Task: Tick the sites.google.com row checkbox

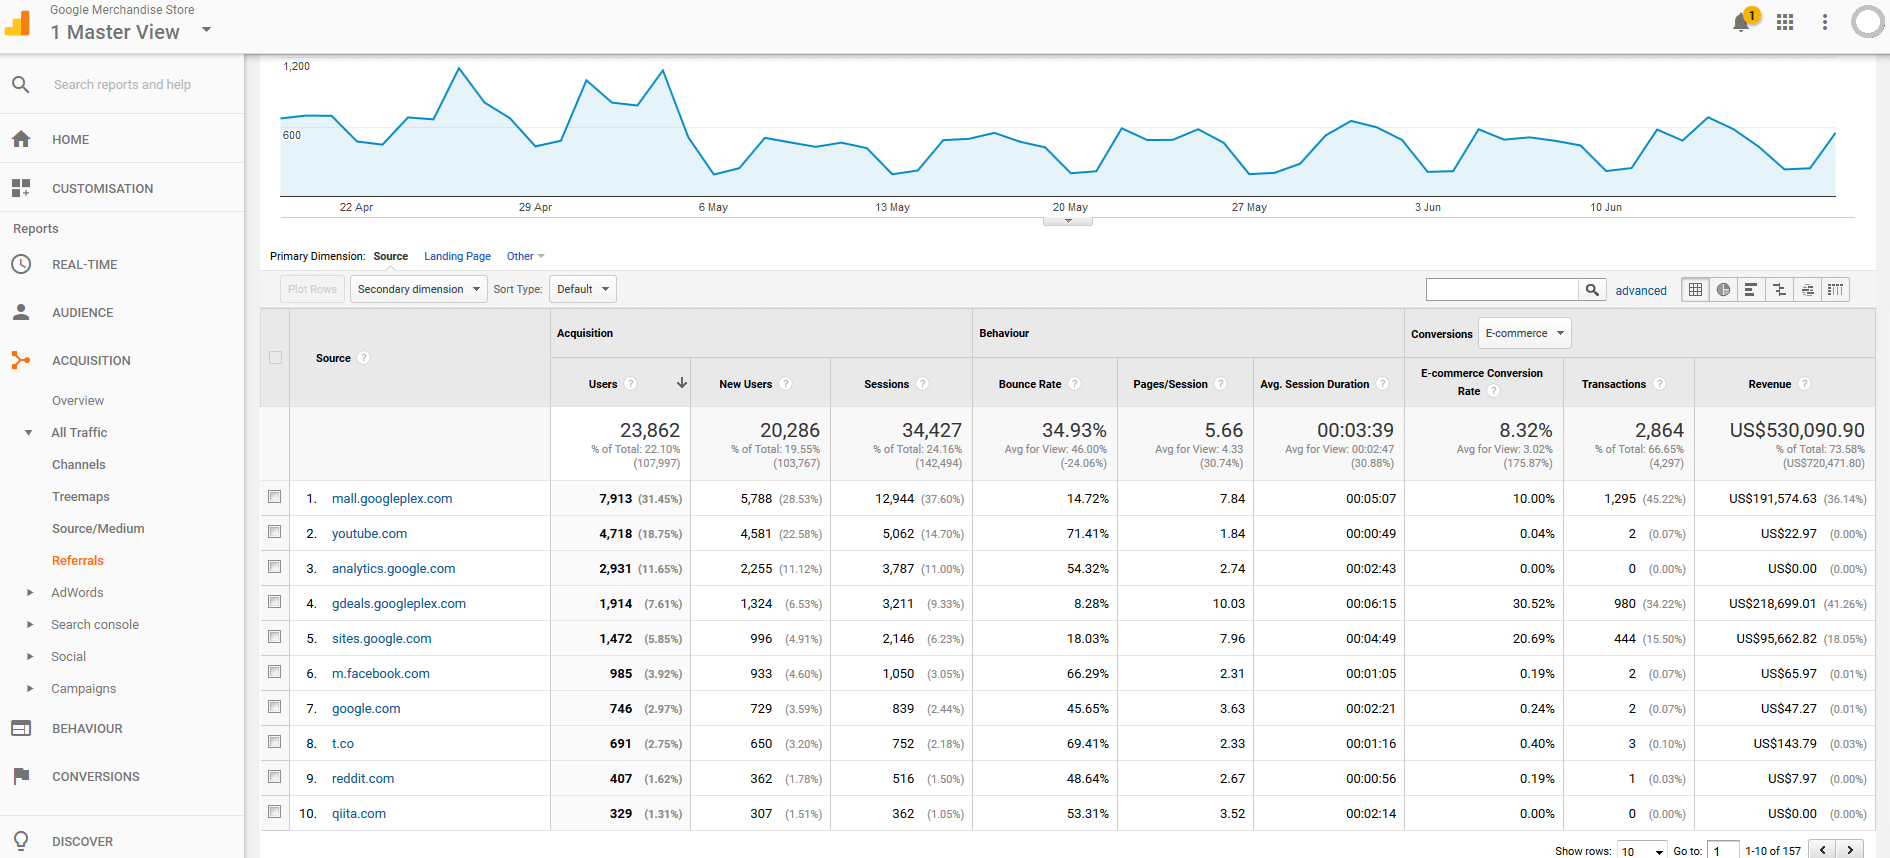Action: pos(275,637)
